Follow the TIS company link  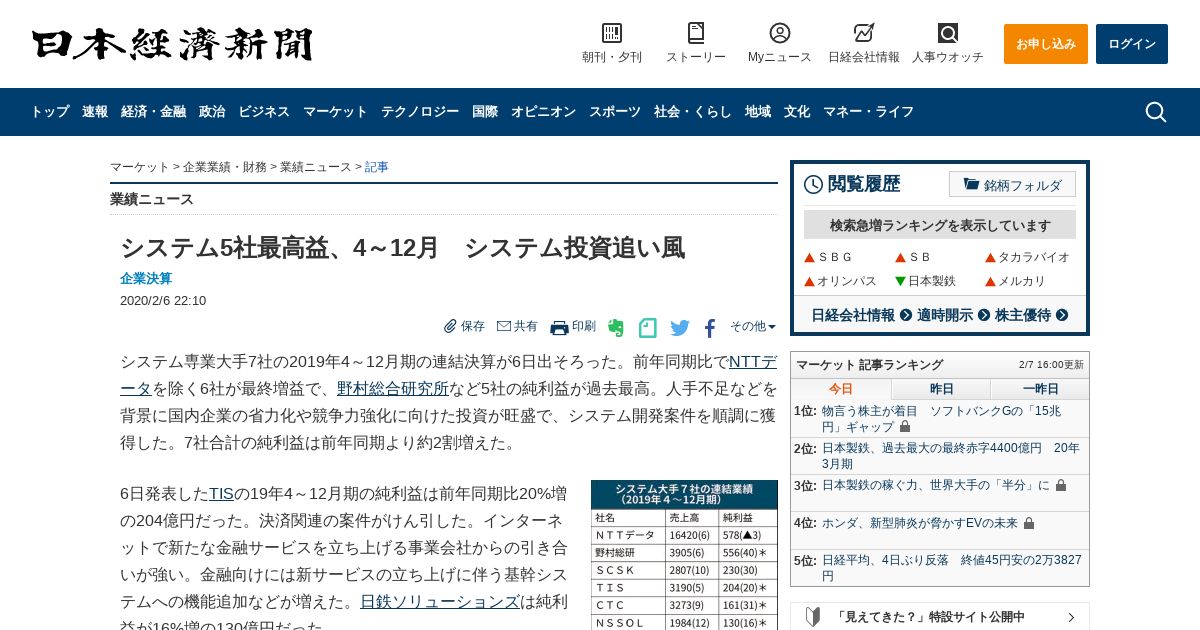pyautogui.click(x=221, y=493)
